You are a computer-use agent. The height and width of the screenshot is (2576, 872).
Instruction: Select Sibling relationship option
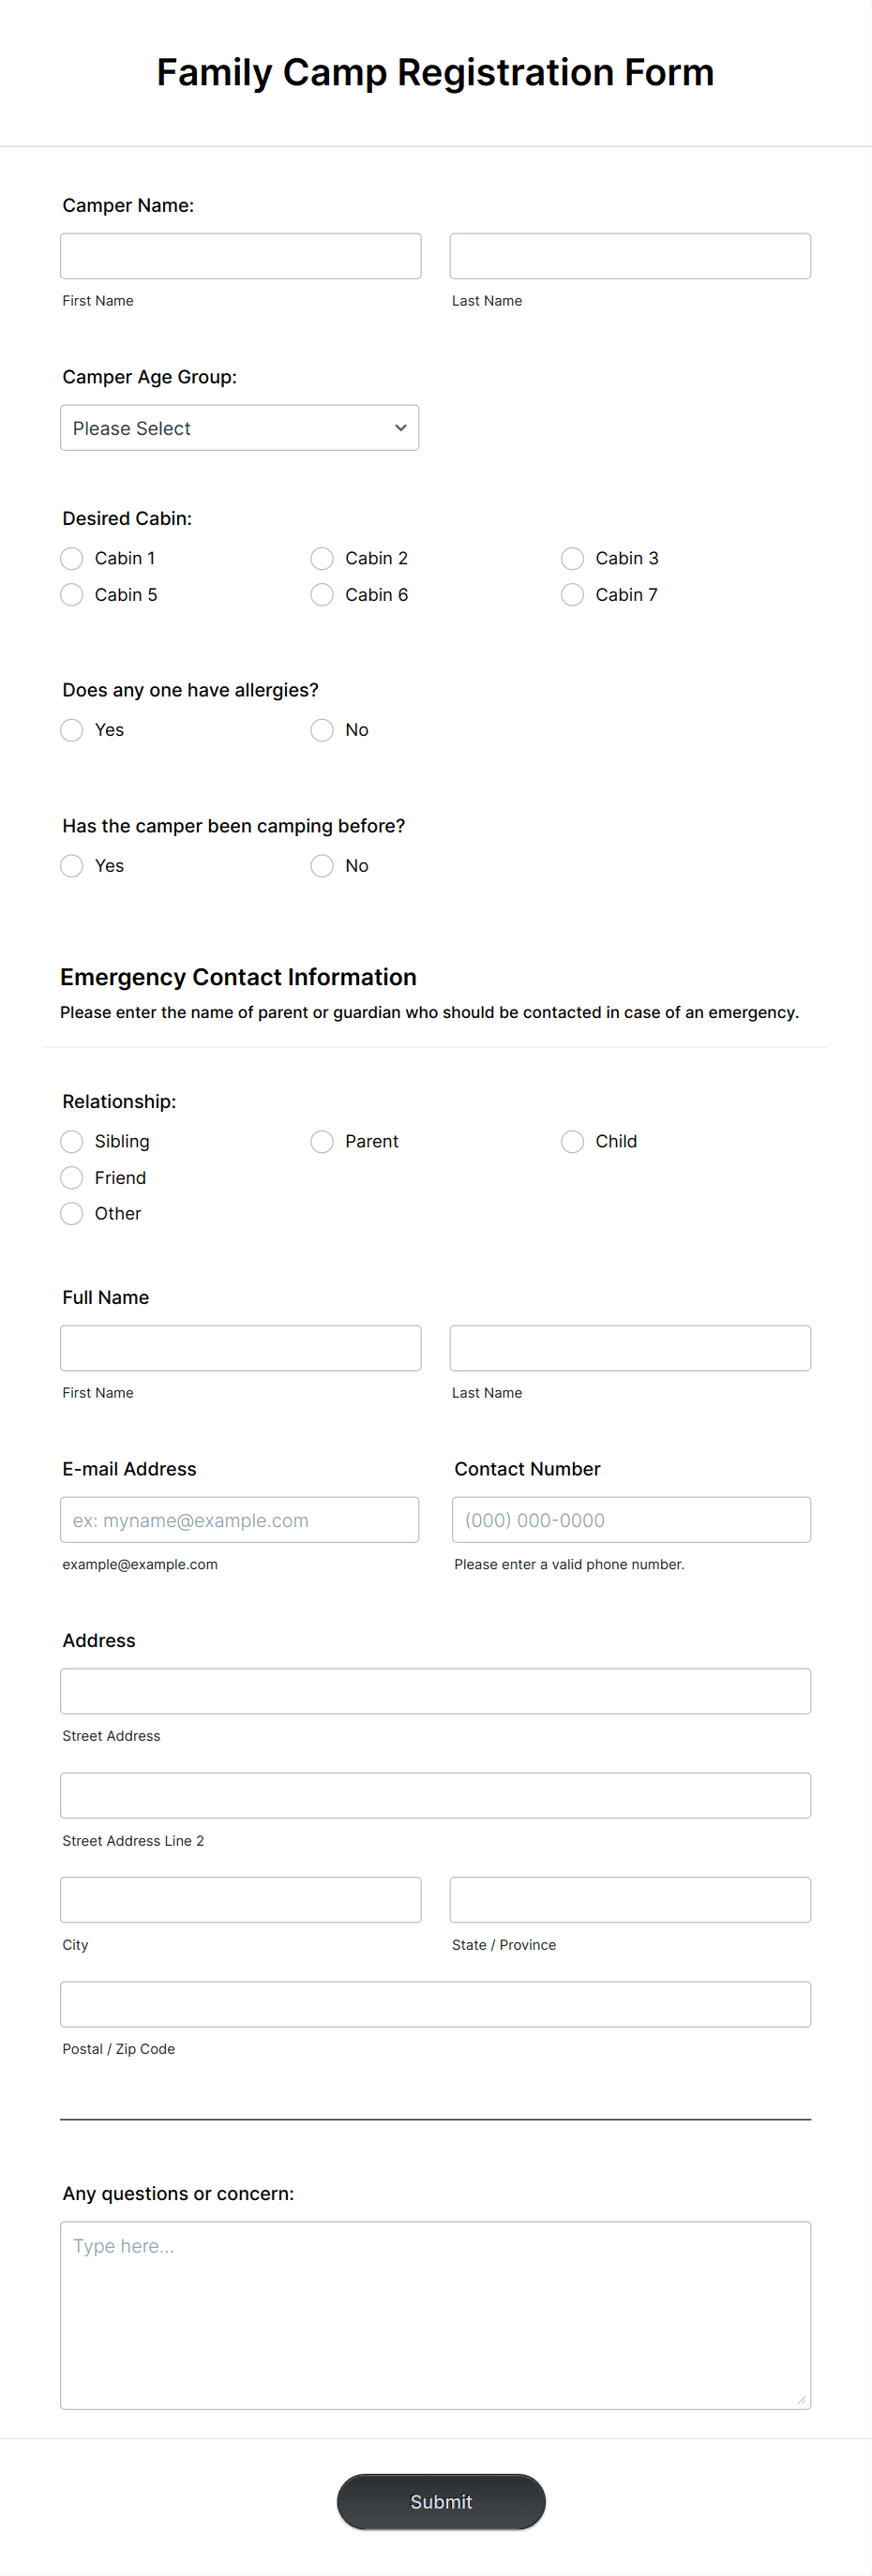click(71, 1141)
